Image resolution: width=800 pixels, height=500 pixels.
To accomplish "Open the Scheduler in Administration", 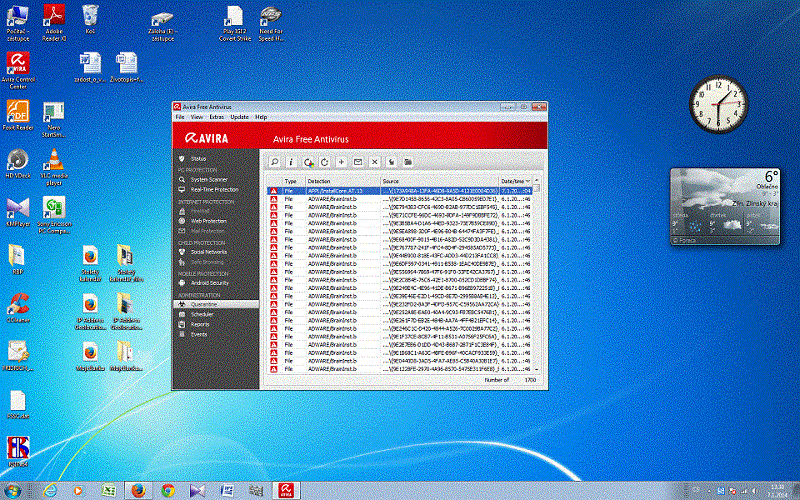I will [x=202, y=314].
